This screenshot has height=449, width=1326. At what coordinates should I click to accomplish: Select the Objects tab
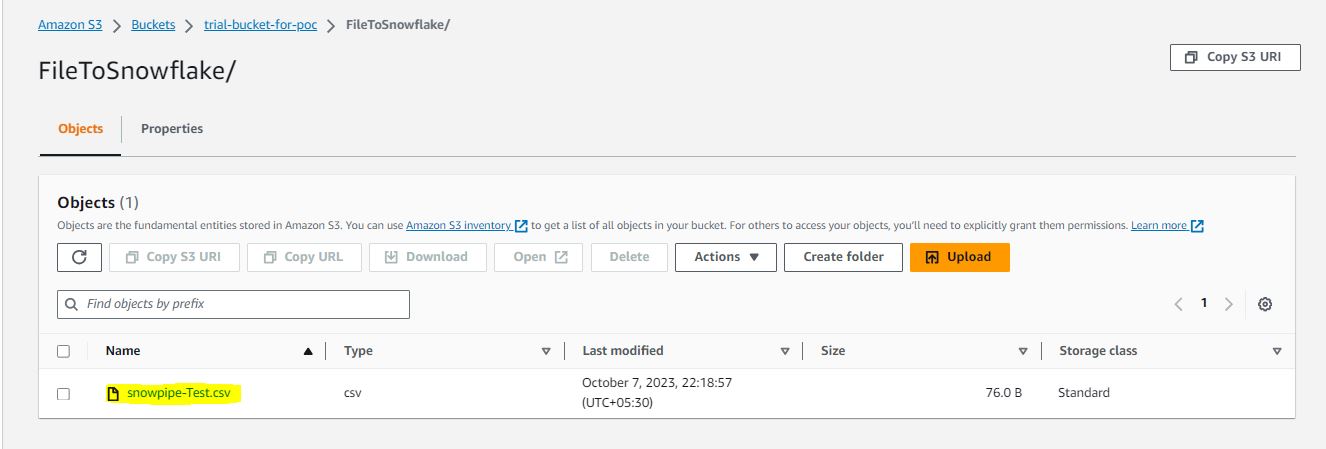80,129
